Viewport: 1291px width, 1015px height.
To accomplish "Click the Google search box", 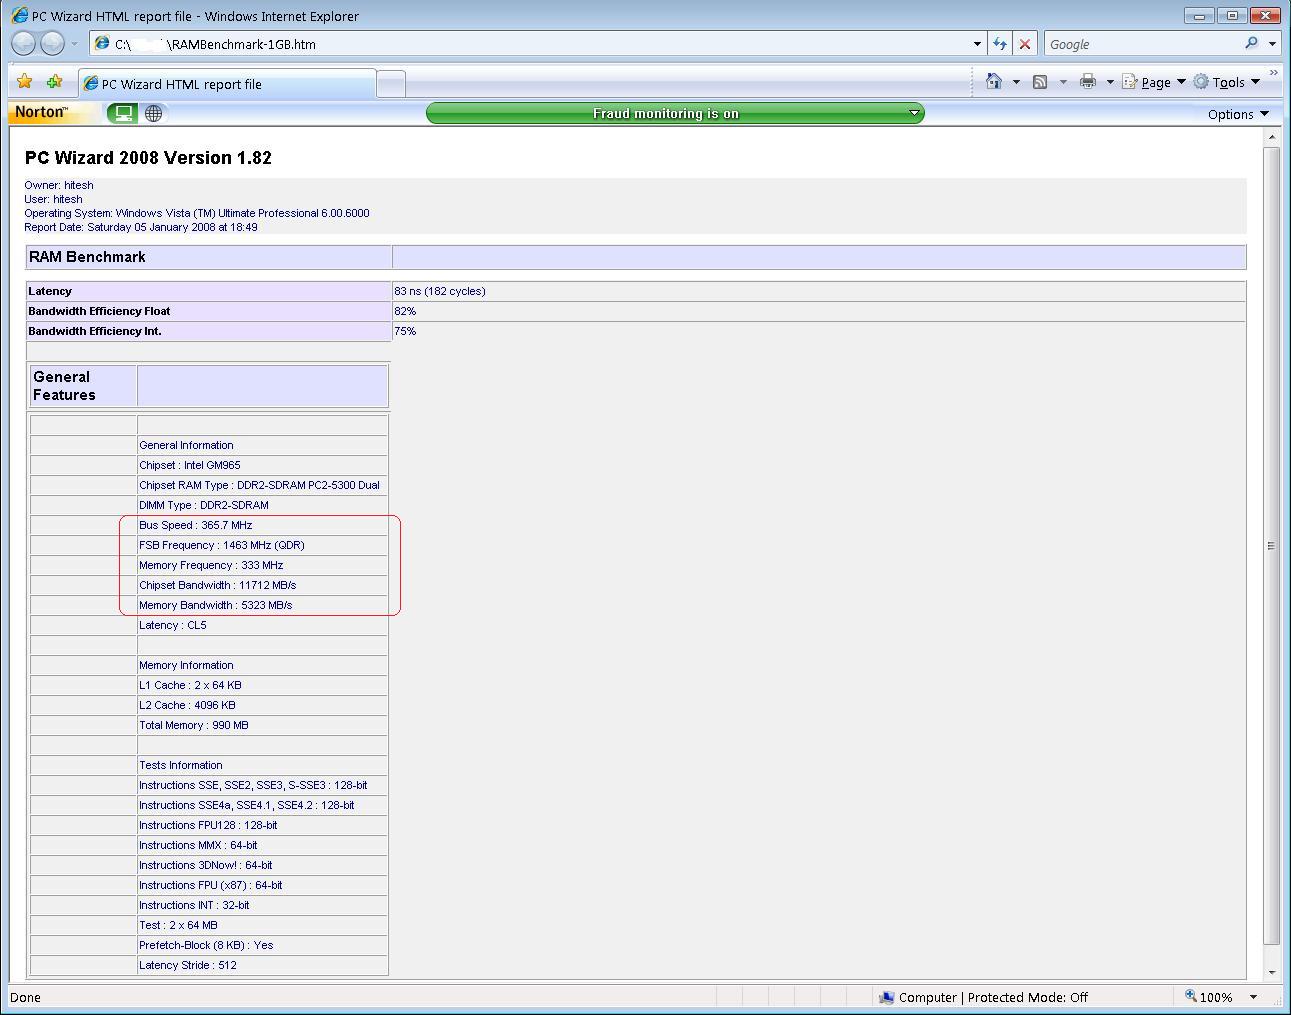I will (1140, 44).
